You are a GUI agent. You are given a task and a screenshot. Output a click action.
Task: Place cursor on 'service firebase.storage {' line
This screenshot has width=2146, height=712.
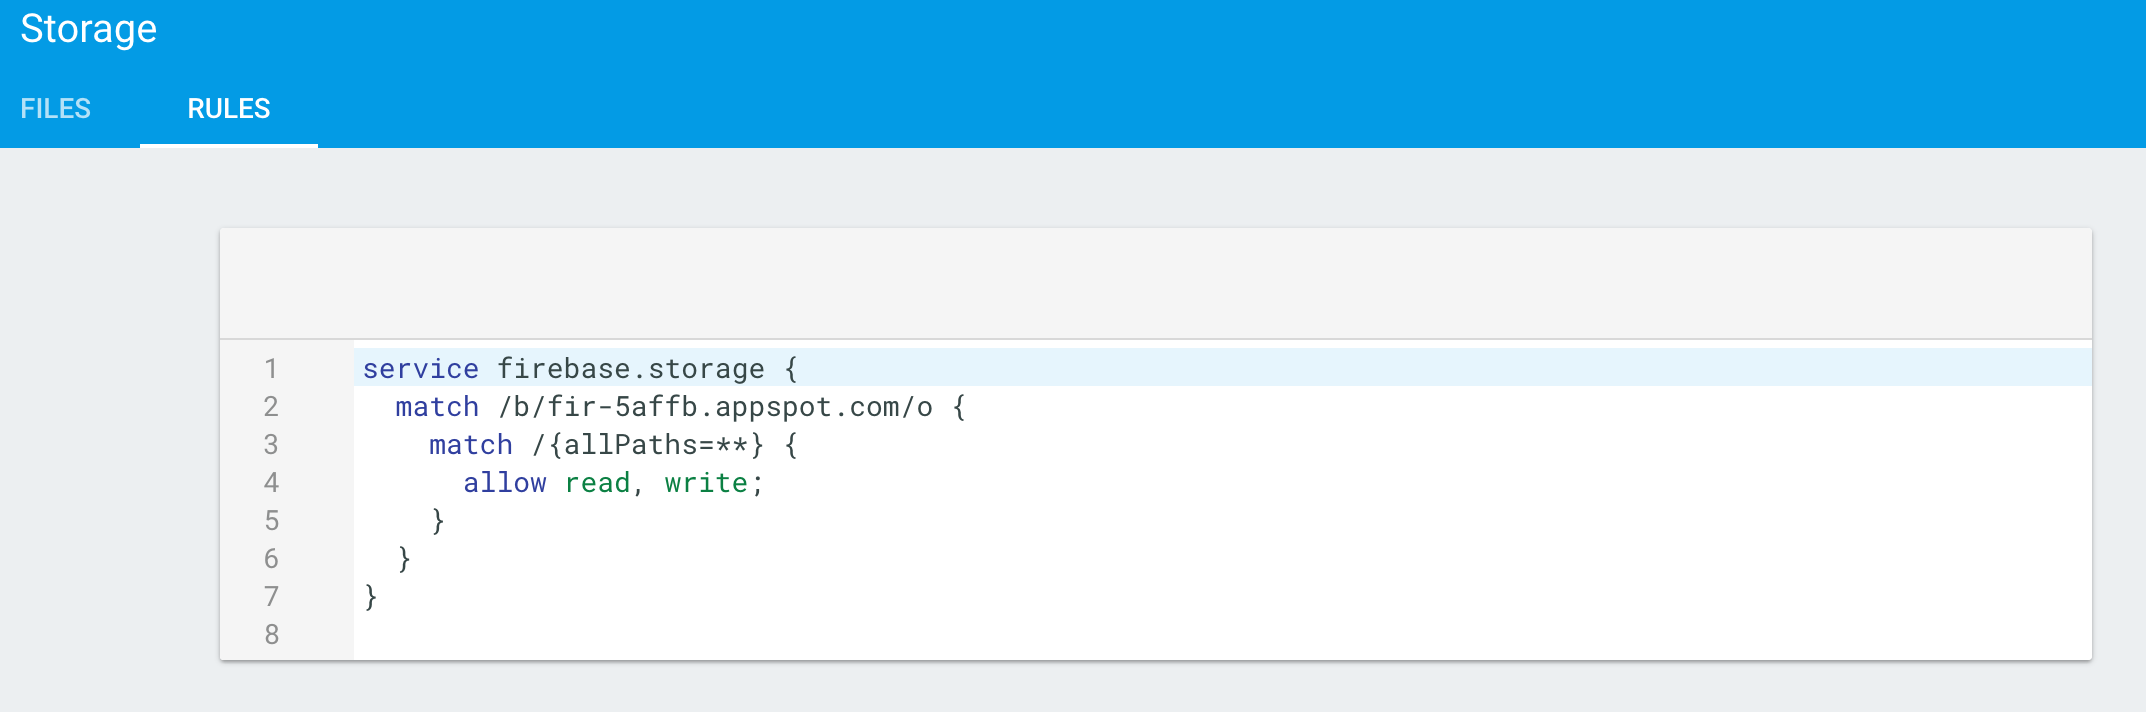coord(1222,368)
